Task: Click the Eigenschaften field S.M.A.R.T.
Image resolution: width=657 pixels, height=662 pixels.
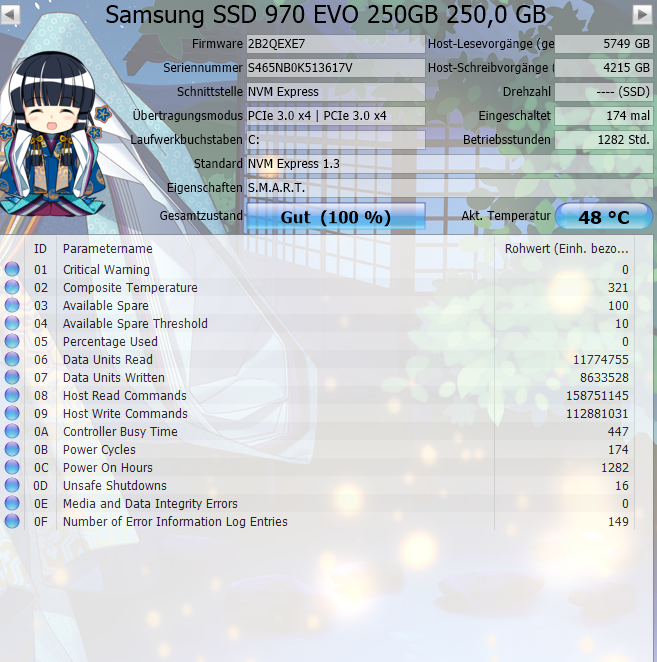Action: click(450, 188)
